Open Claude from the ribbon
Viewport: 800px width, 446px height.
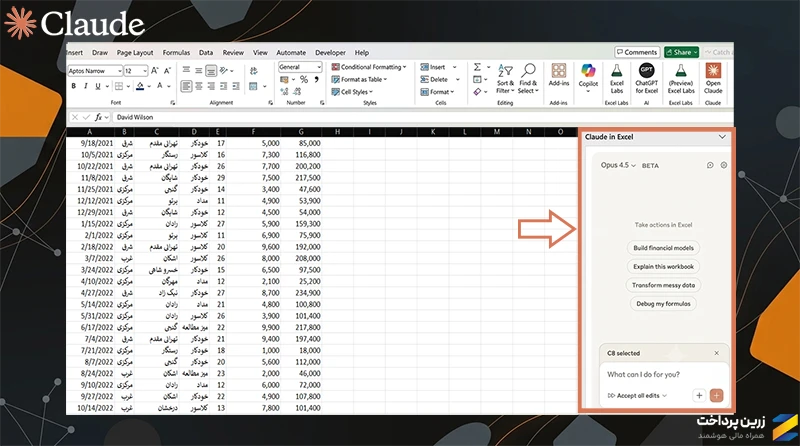(x=713, y=78)
